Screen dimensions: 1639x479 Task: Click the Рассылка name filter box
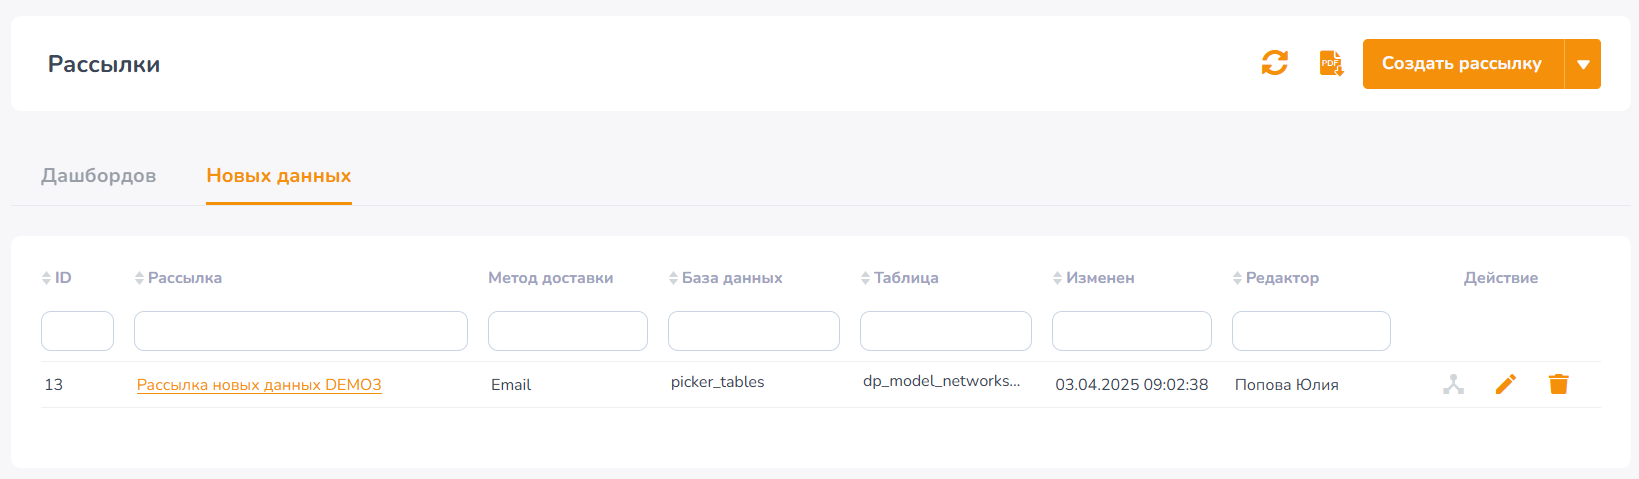[301, 331]
